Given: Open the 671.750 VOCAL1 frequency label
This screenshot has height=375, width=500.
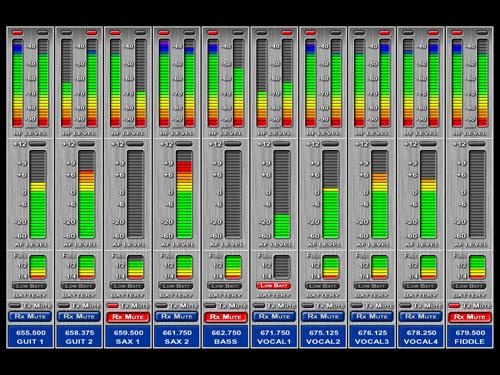Looking at the screenshot, I should pos(274,337).
